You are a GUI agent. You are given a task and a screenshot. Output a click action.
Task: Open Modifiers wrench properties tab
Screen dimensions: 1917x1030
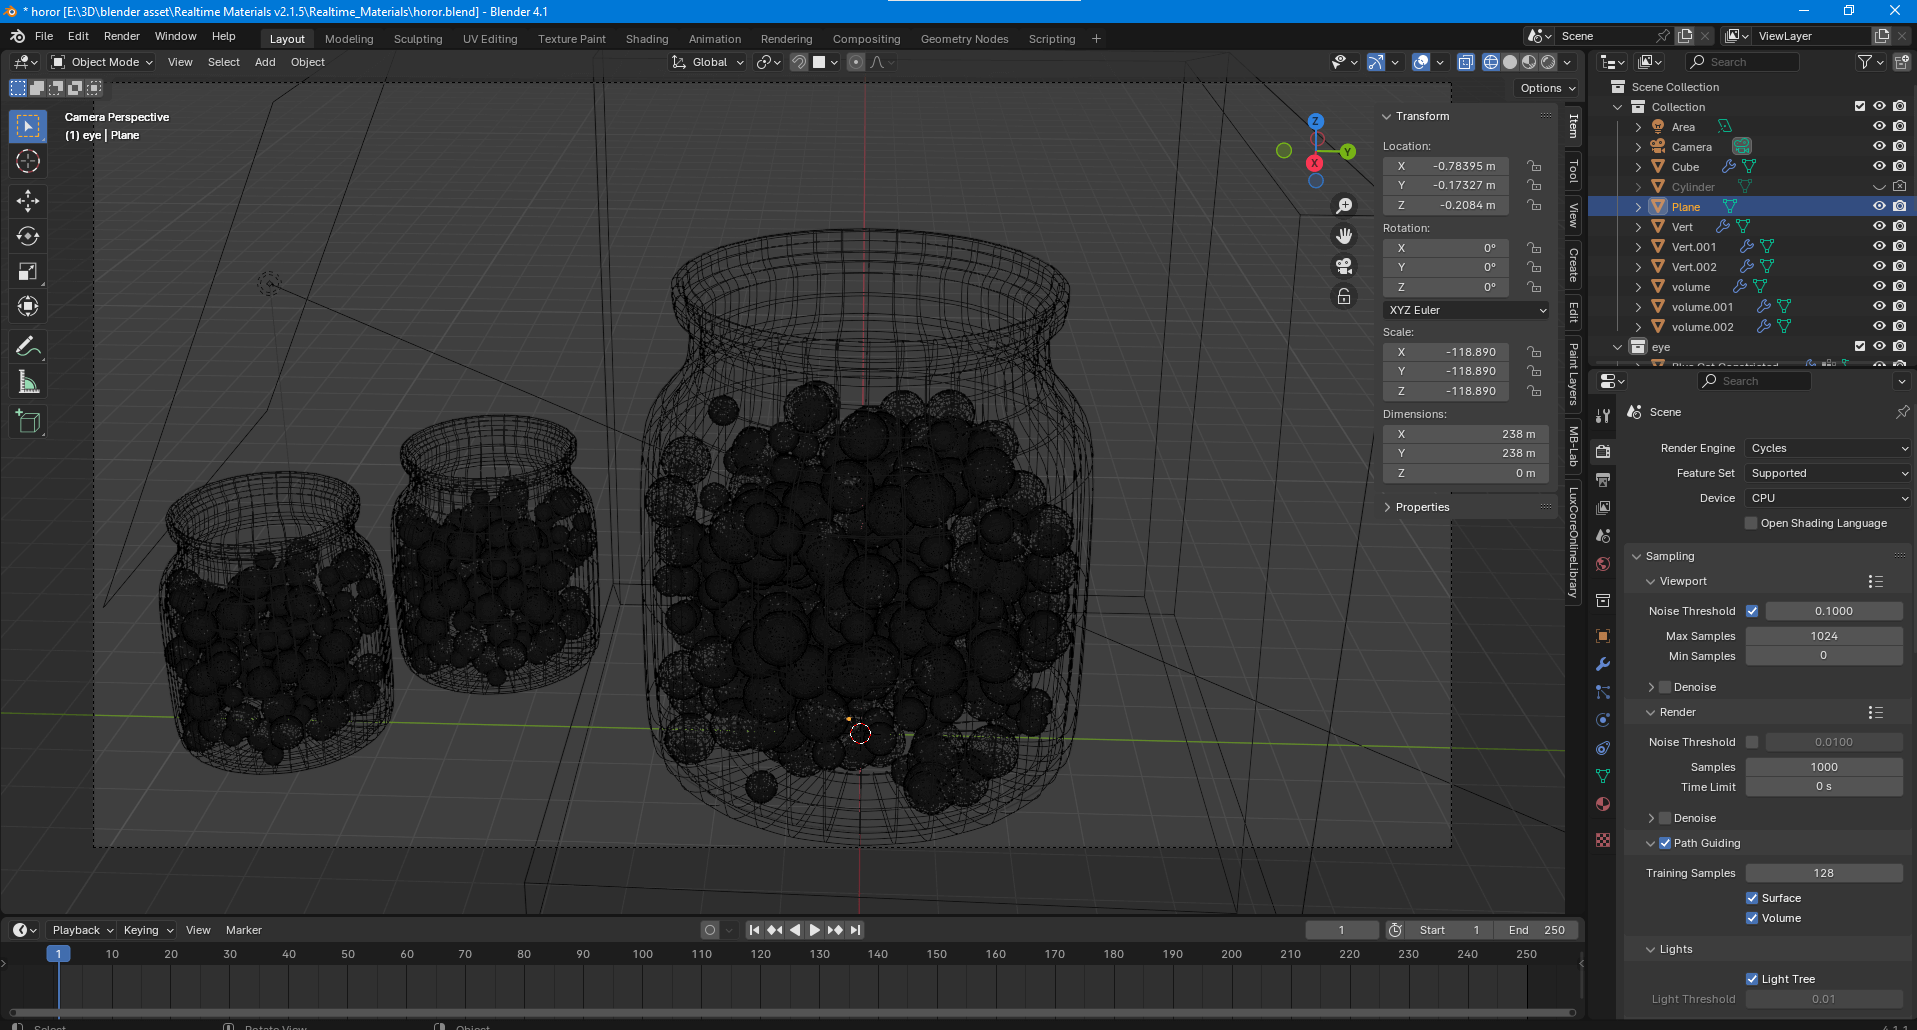(1603, 664)
